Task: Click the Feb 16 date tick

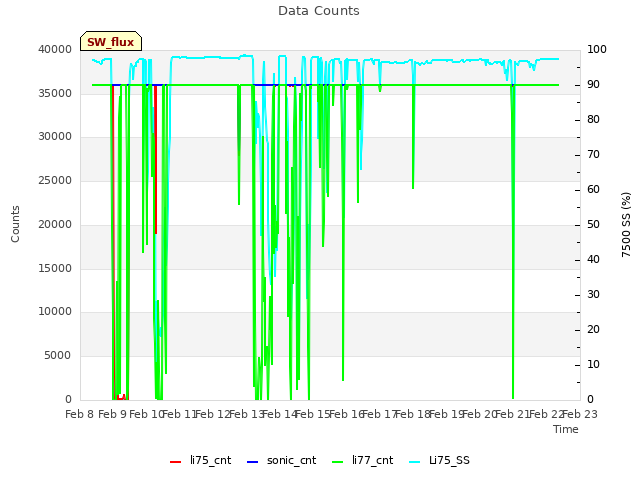Action: pos(347,415)
